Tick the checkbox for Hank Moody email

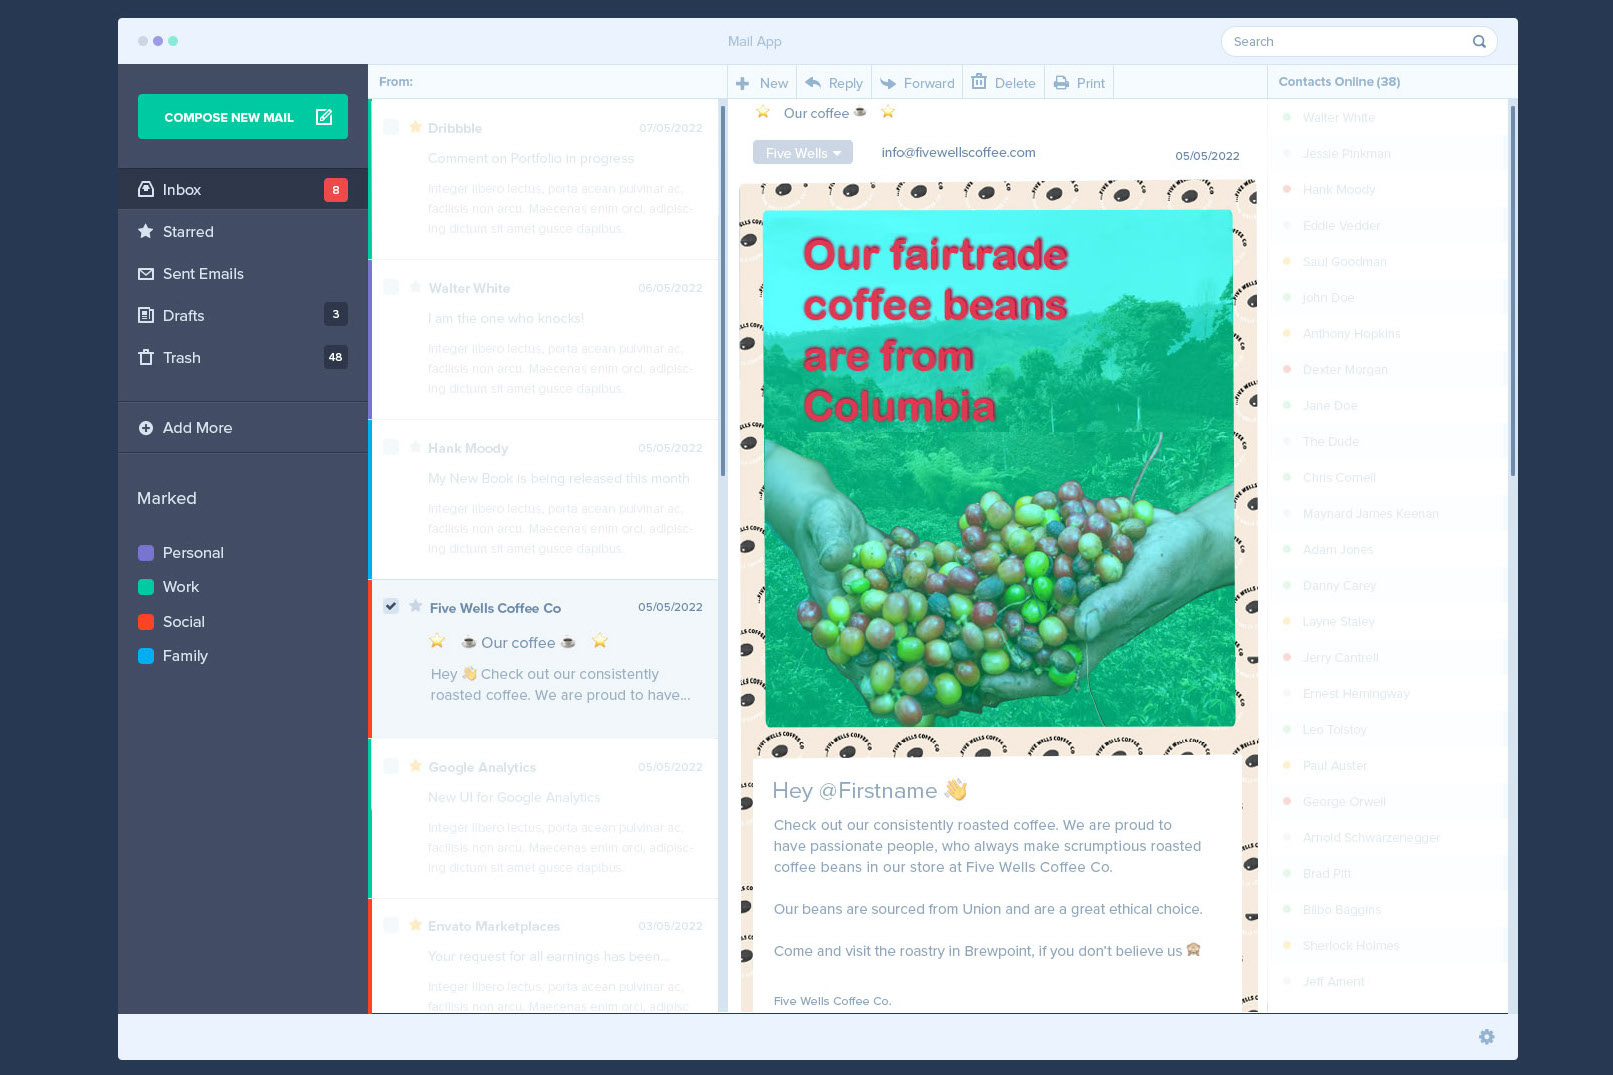point(391,447)
